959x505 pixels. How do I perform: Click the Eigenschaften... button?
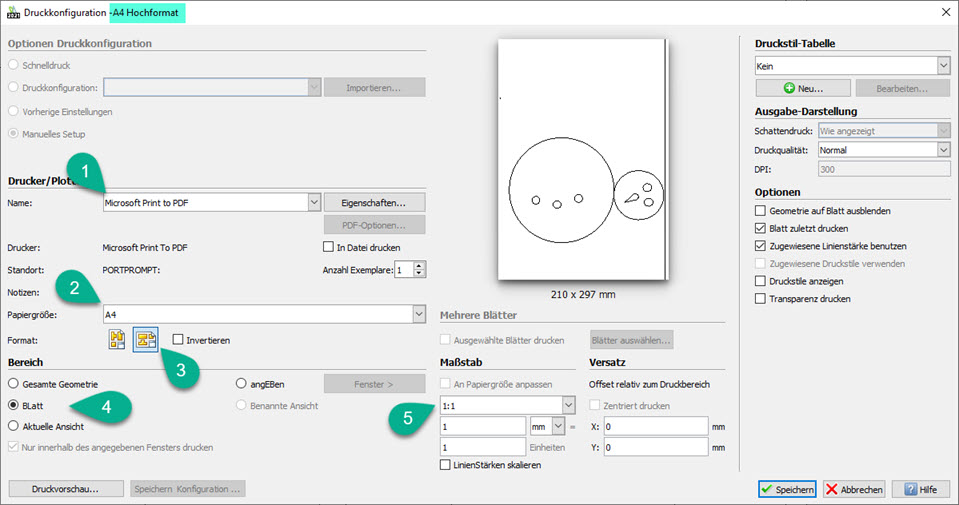pyautogui.click(x=375, y=202)
